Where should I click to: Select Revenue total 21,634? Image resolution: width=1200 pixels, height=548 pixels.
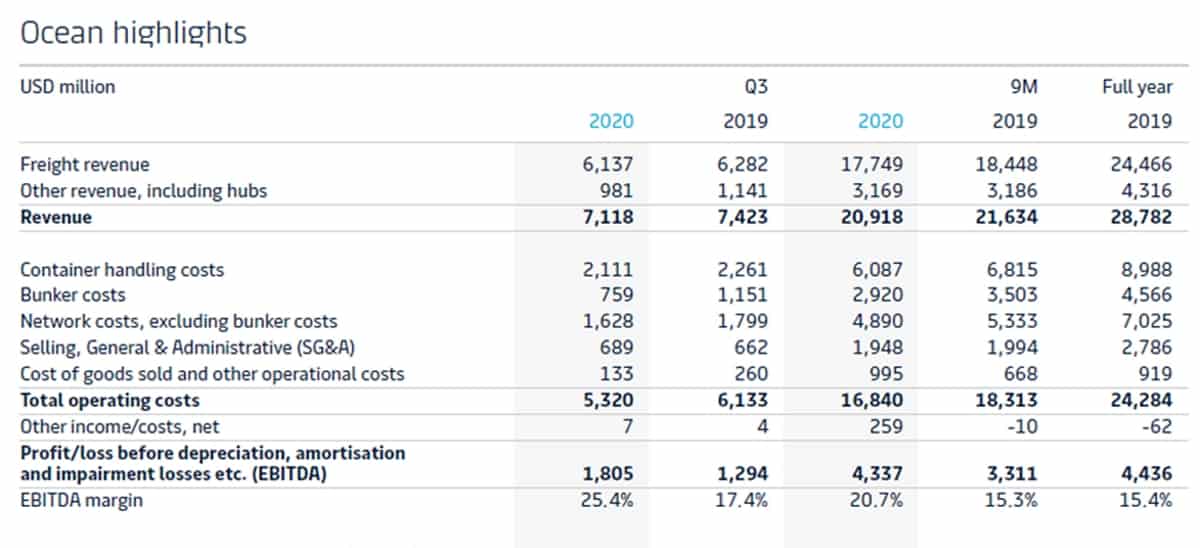tap(1006, 217)
